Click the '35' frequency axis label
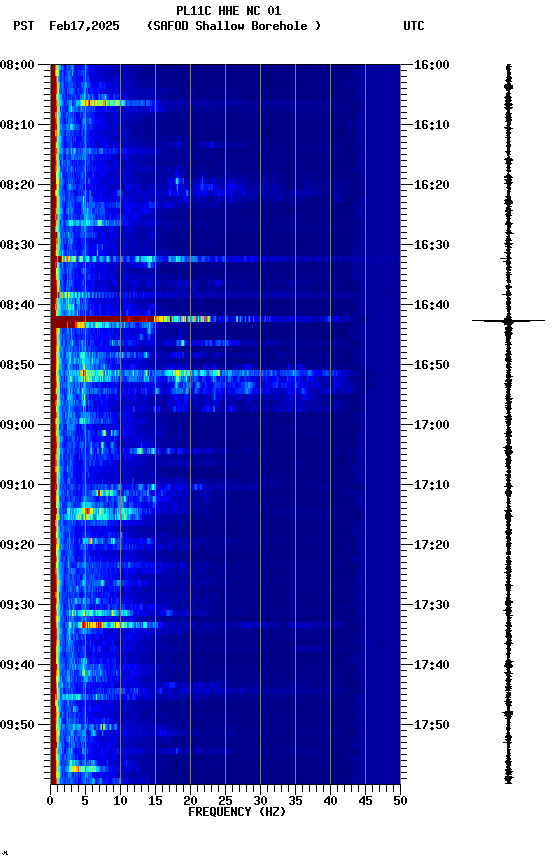 tap(295, 801)
